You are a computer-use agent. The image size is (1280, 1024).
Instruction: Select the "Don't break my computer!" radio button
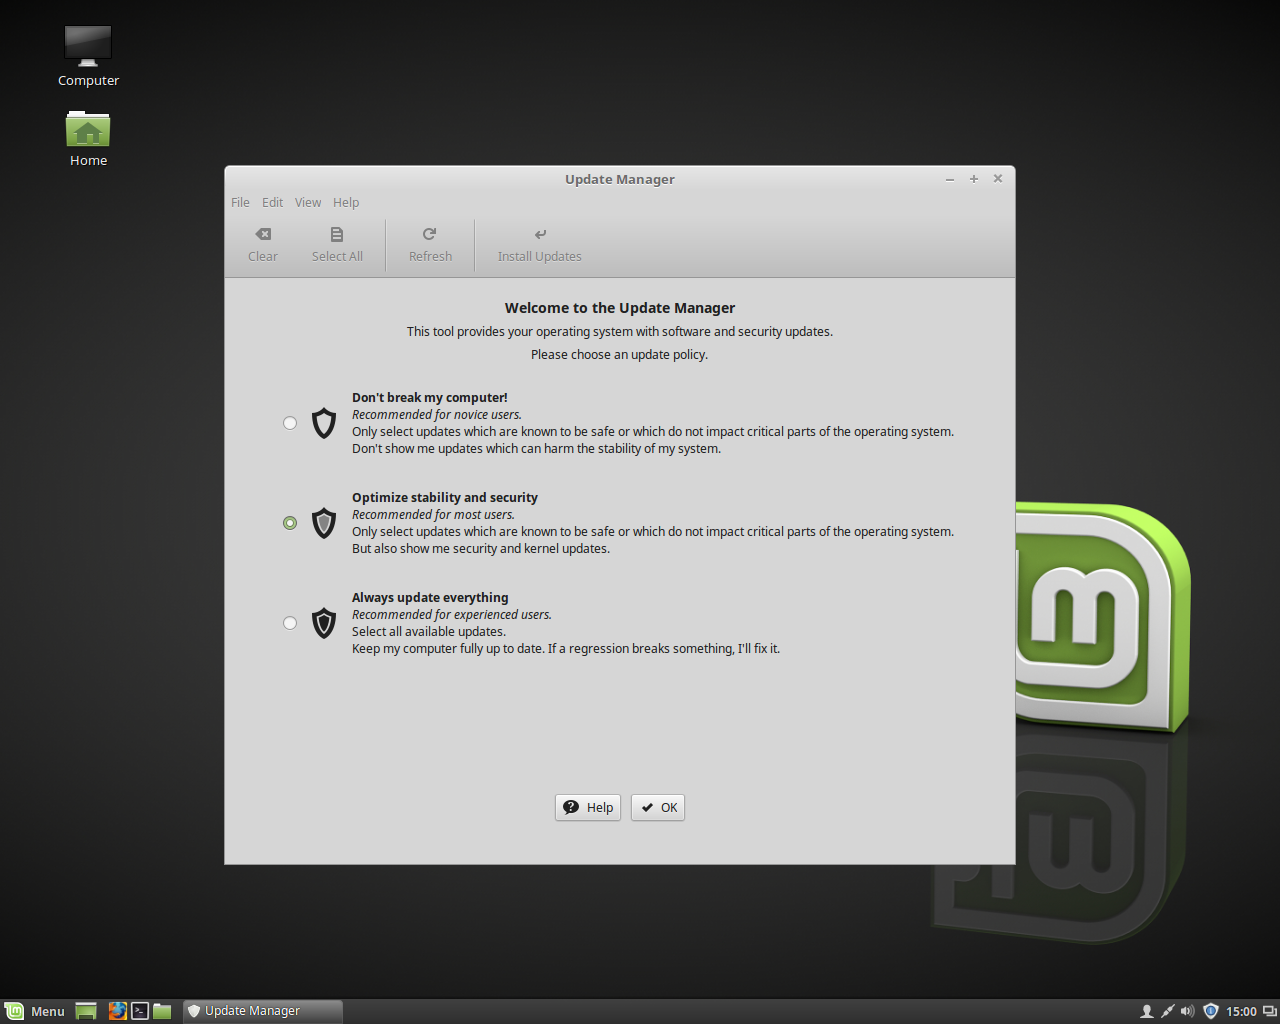click(290, 423)
